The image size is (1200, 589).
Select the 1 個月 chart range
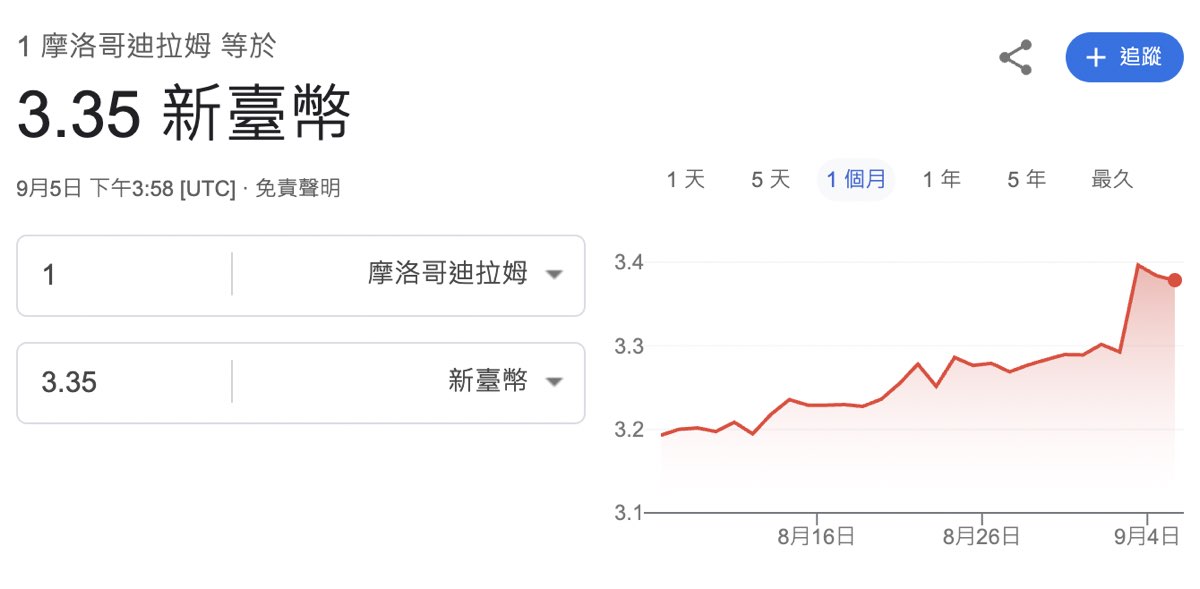(856, 180)
